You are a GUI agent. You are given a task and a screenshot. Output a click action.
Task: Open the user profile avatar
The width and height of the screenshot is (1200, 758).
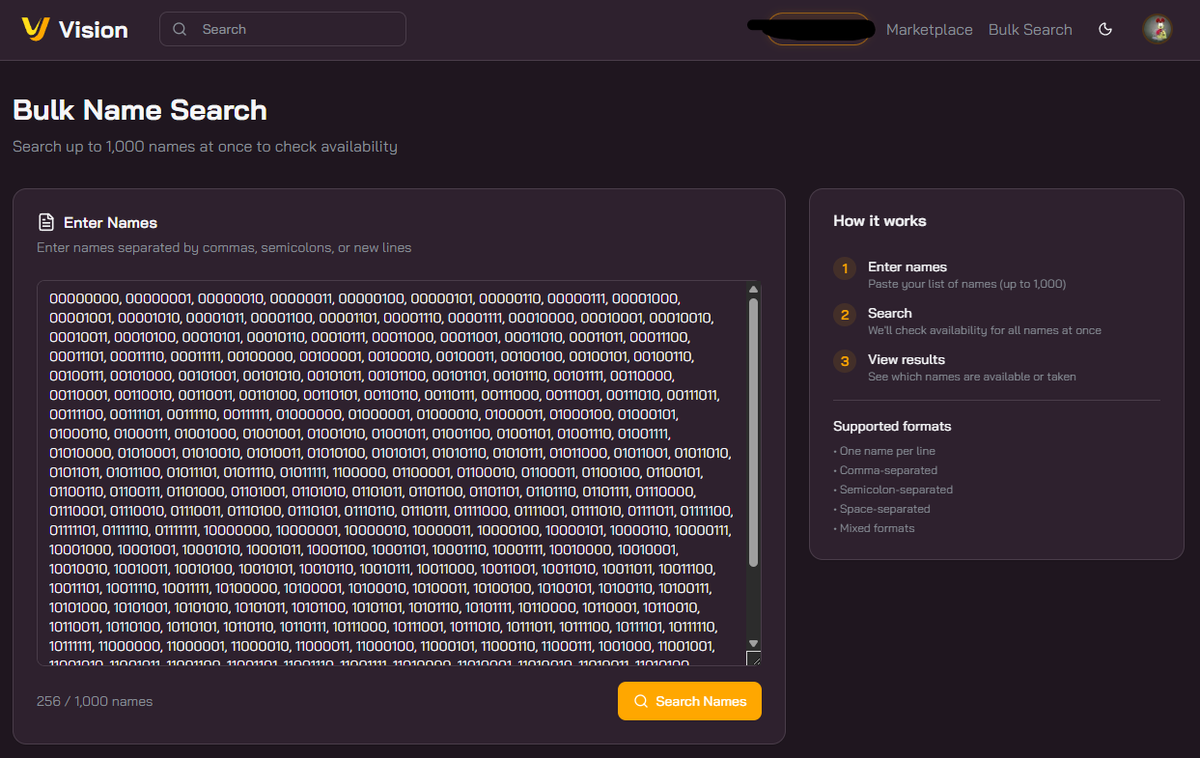[x=1157, y=29]
